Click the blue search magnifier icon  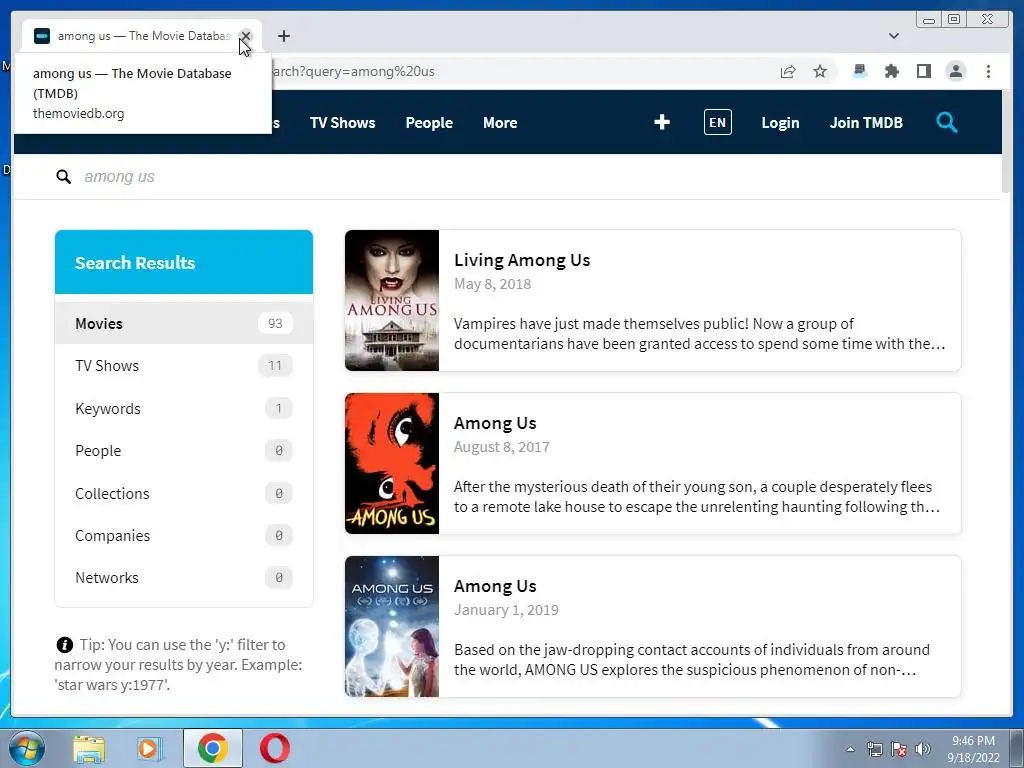(946, 122)
